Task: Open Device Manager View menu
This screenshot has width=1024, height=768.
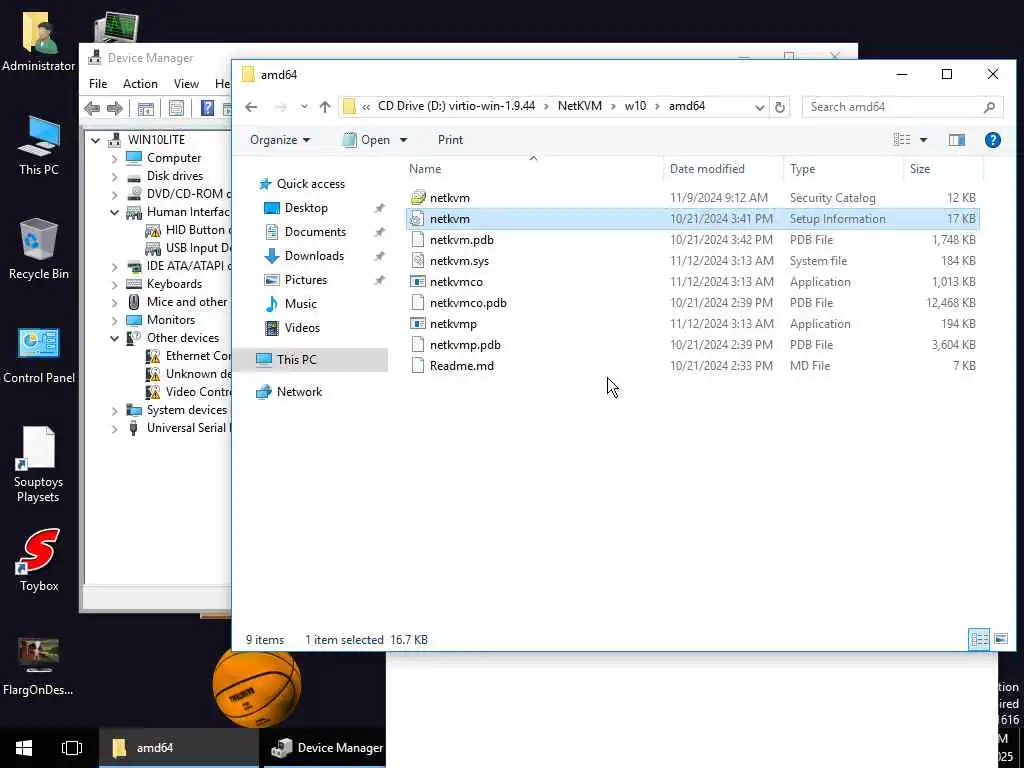Action: pyautogui.click(x=186, y=84)
